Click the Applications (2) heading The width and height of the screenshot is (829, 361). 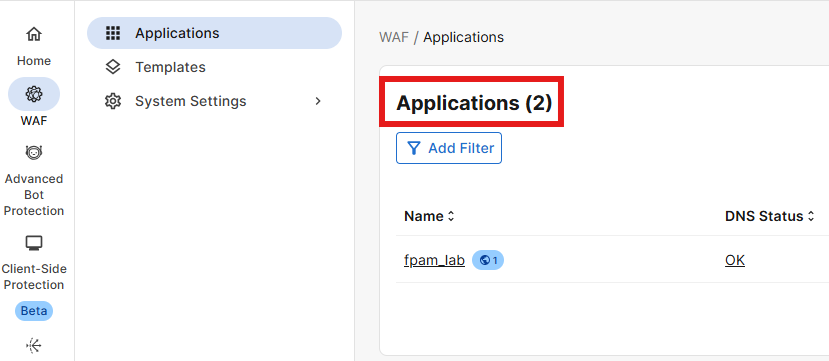474,103
